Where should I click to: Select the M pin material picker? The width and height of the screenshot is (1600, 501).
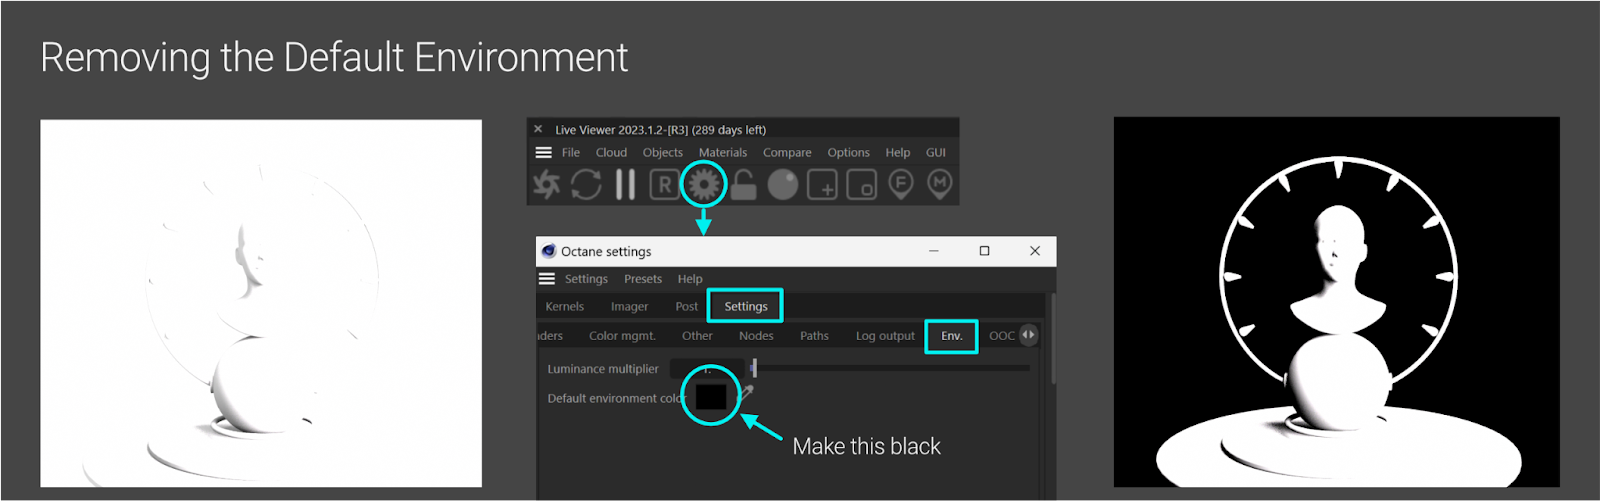coord(939,184)
